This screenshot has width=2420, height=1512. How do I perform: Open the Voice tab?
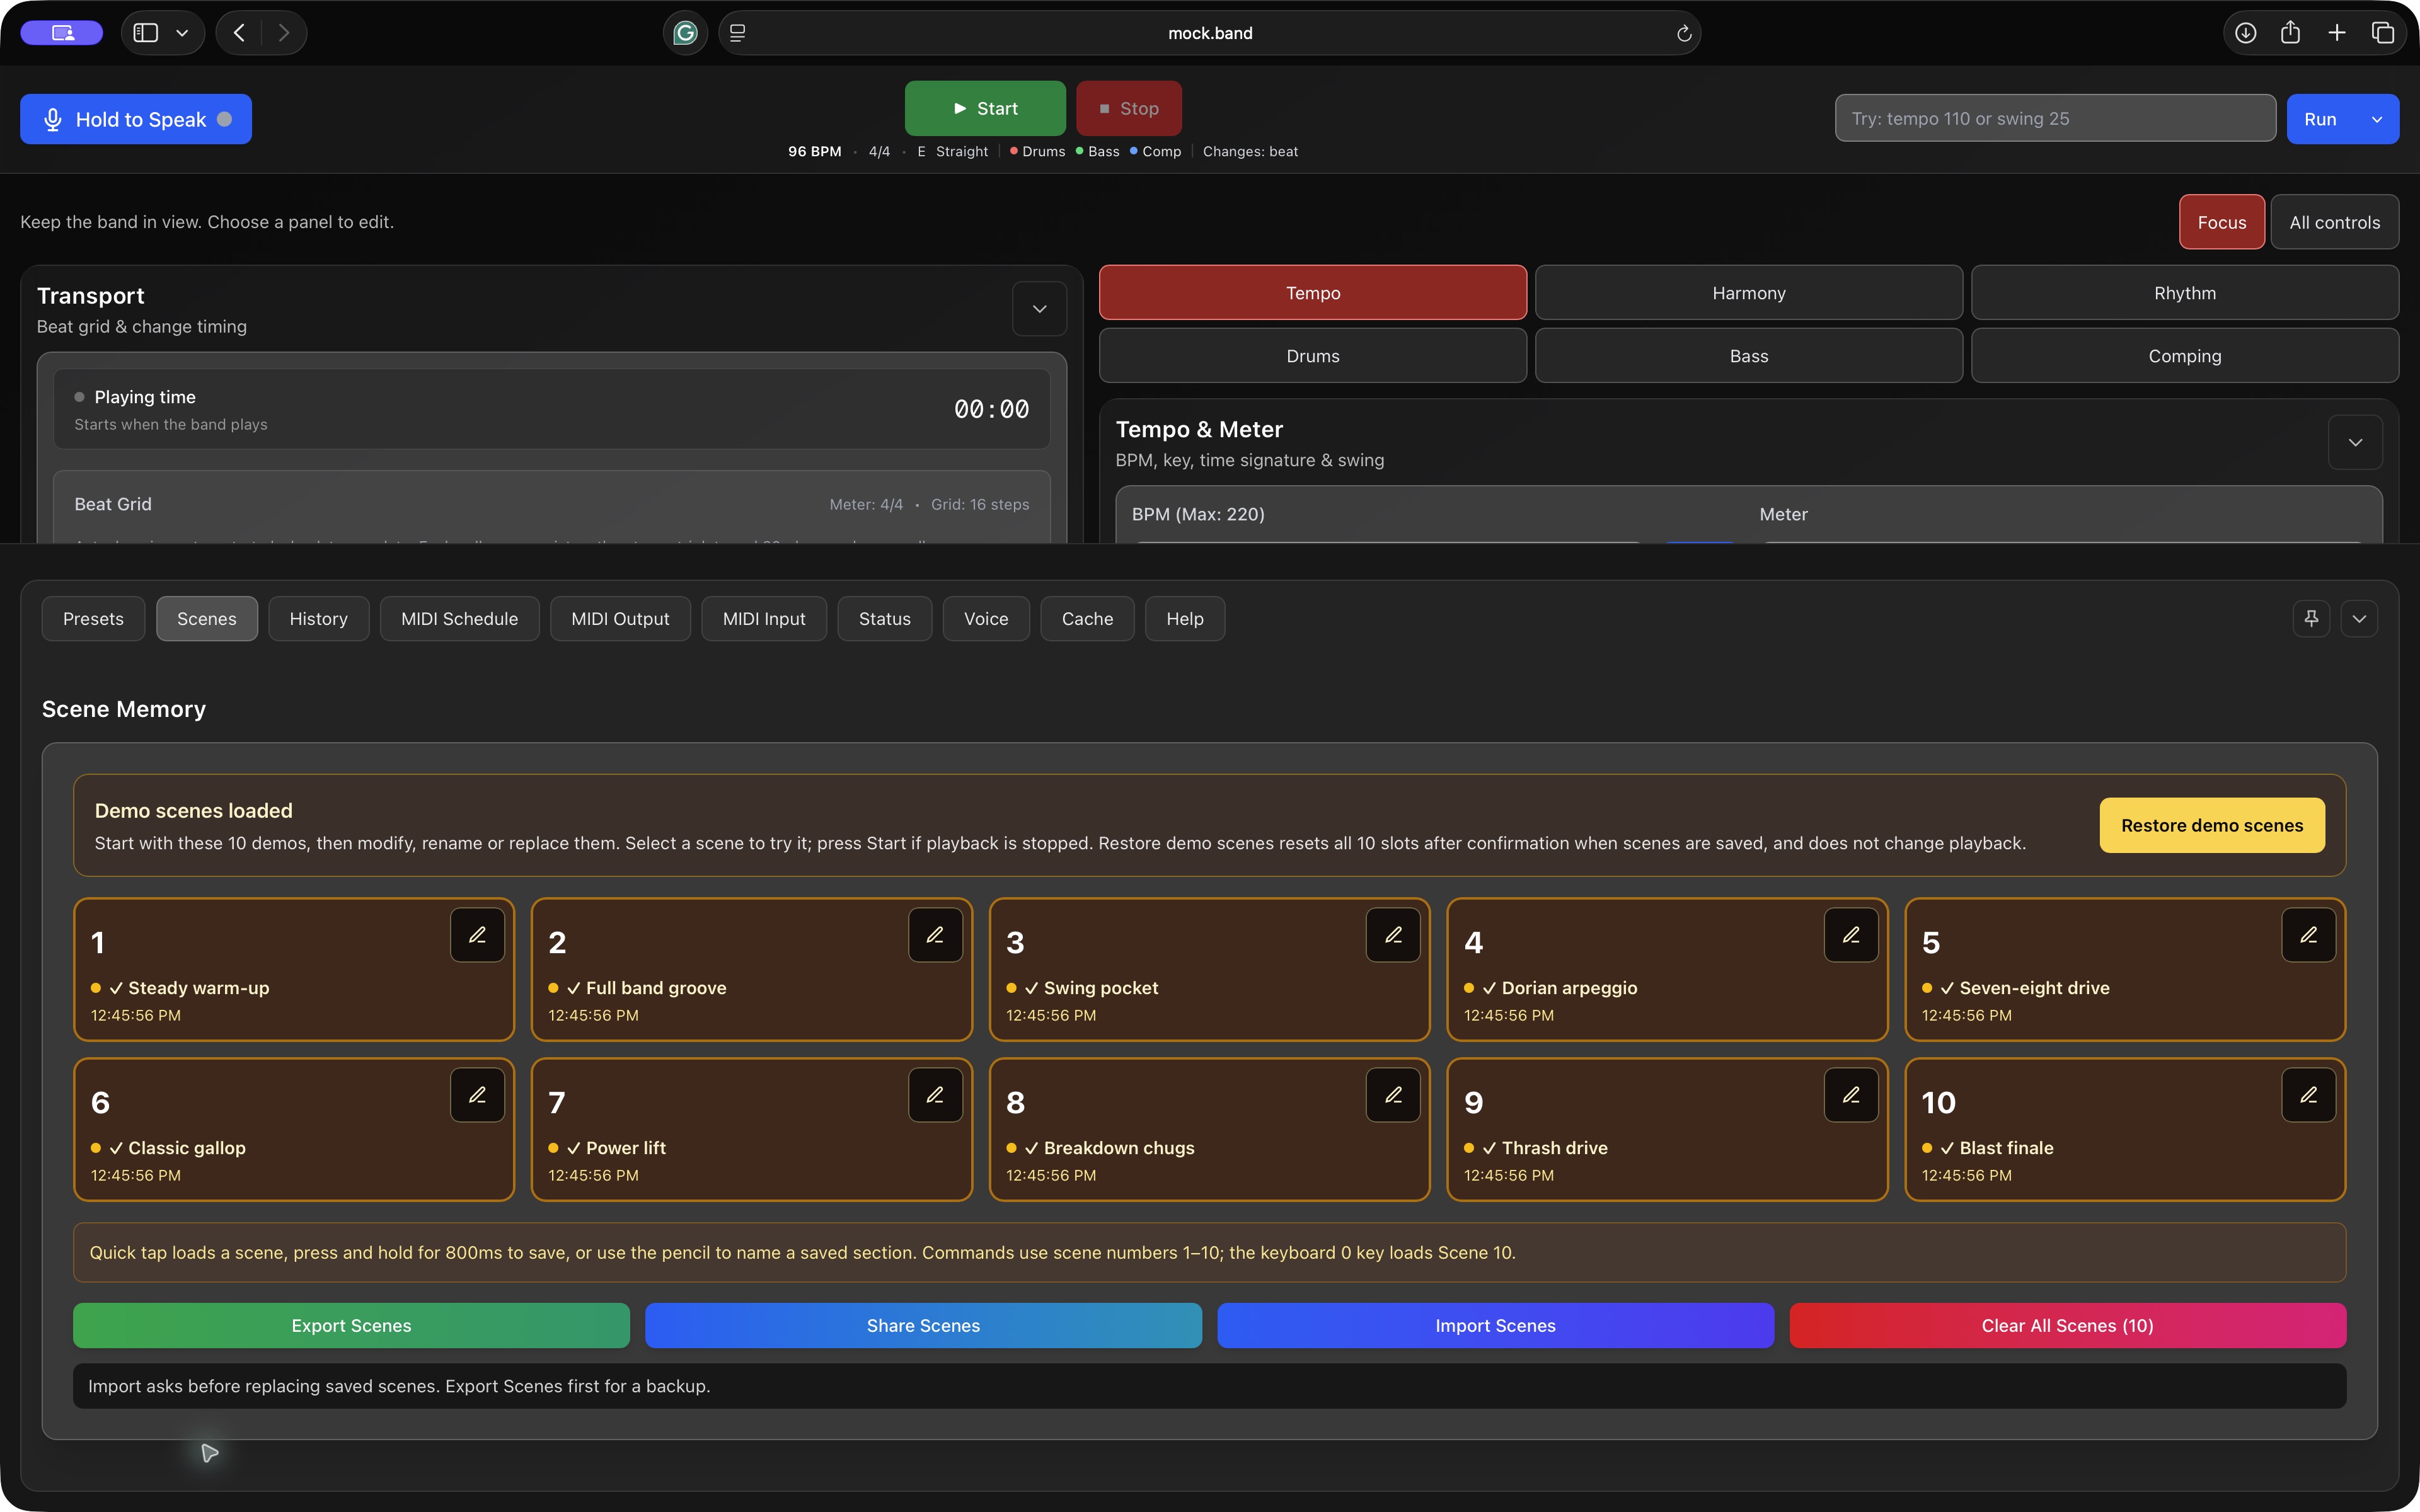[986, 619]
